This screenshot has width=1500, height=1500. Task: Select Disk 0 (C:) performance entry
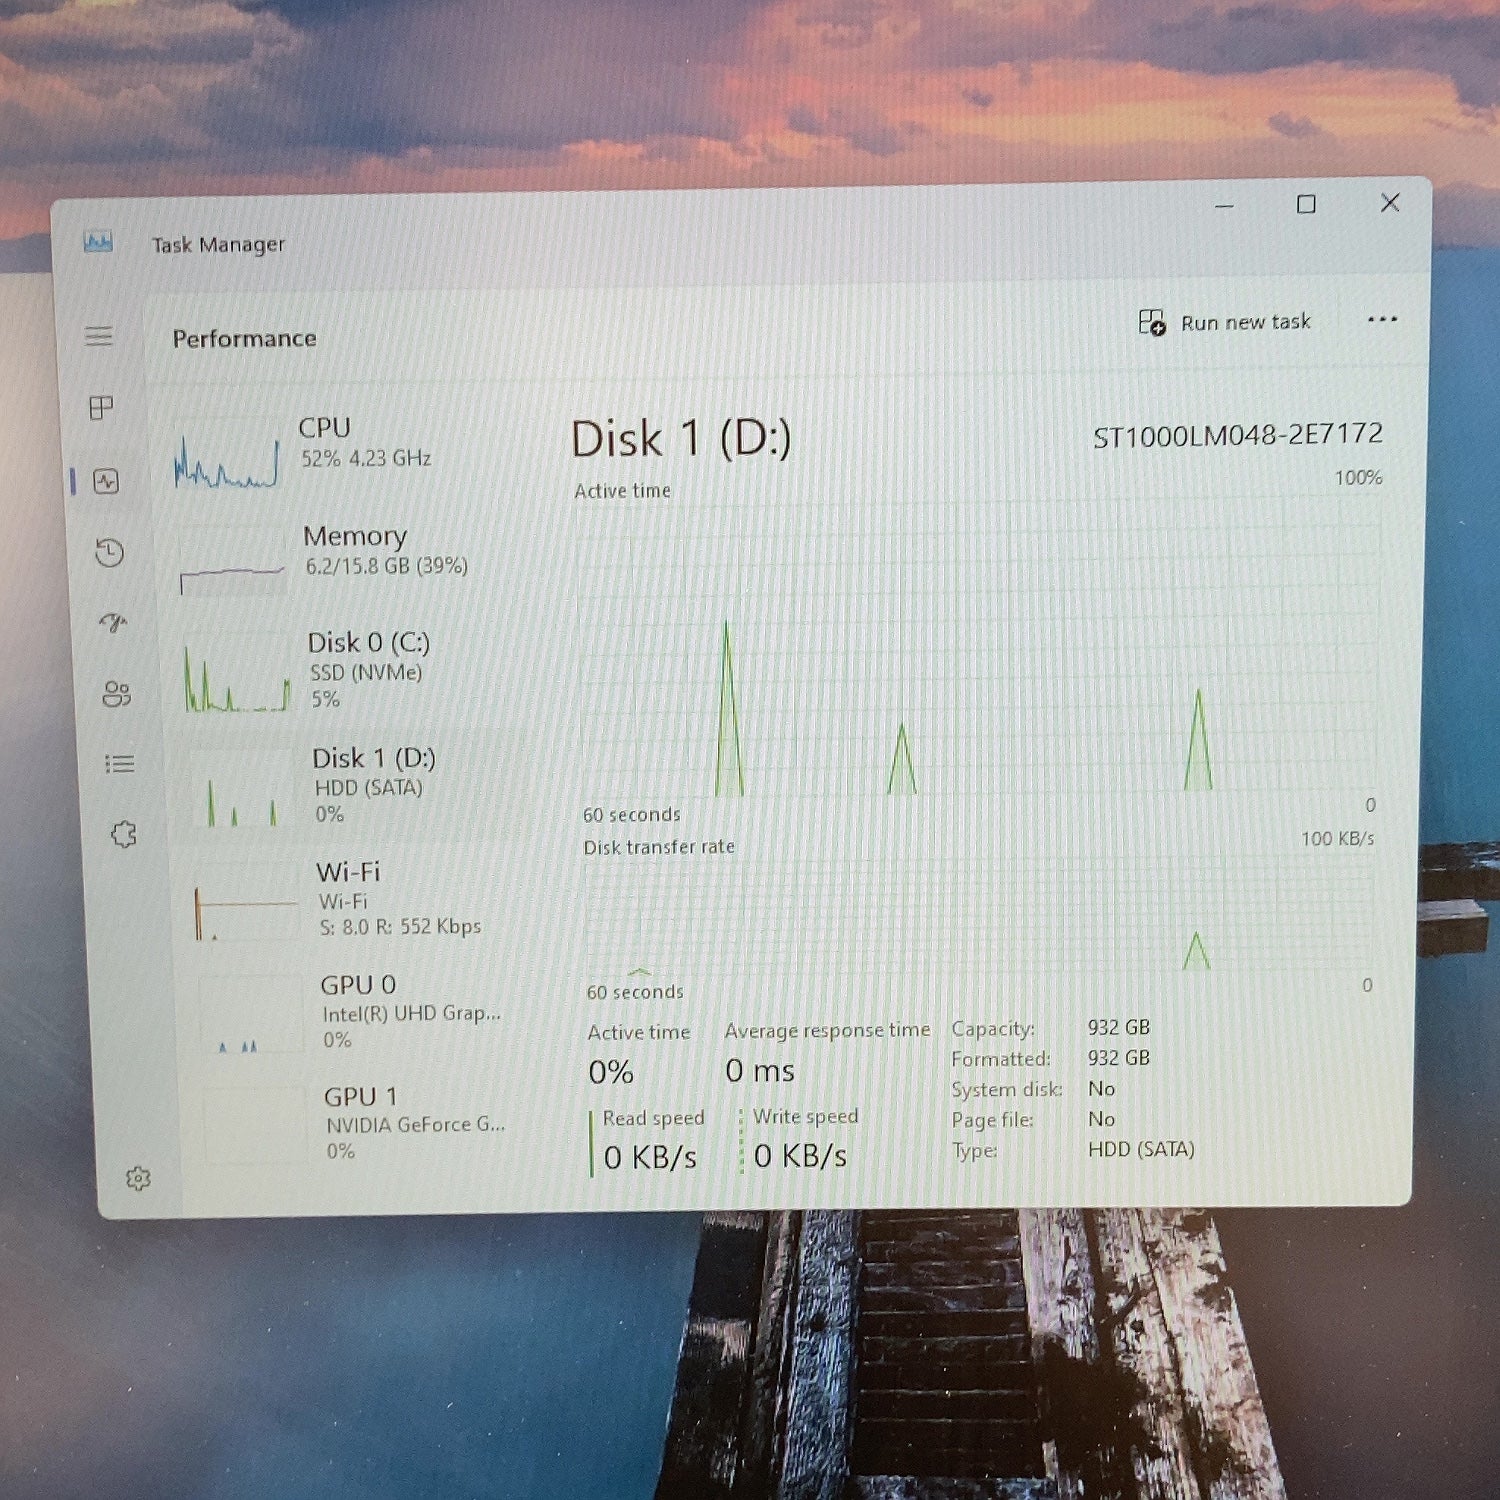point(358,671)
